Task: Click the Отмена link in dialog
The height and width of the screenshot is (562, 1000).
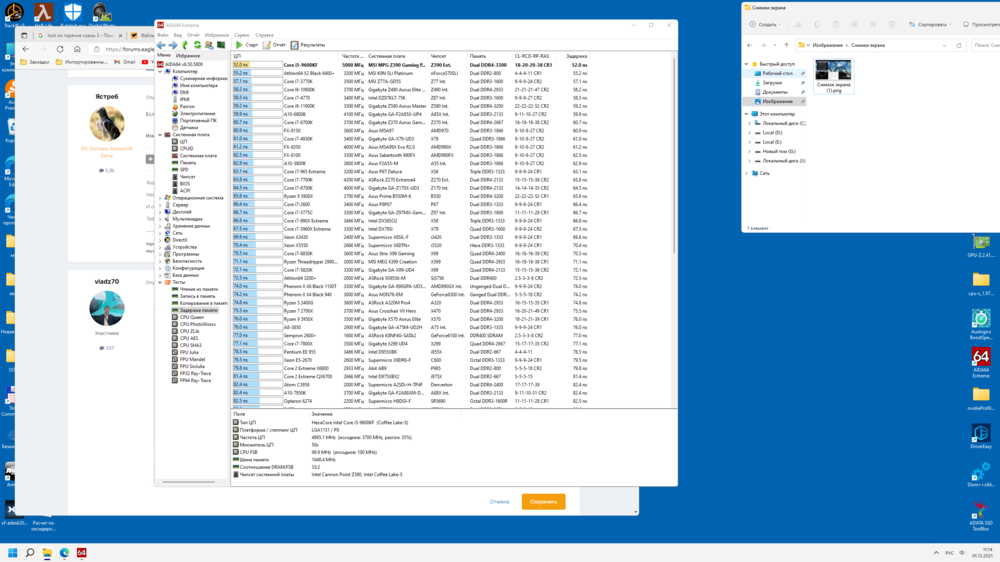Action: 499,502
